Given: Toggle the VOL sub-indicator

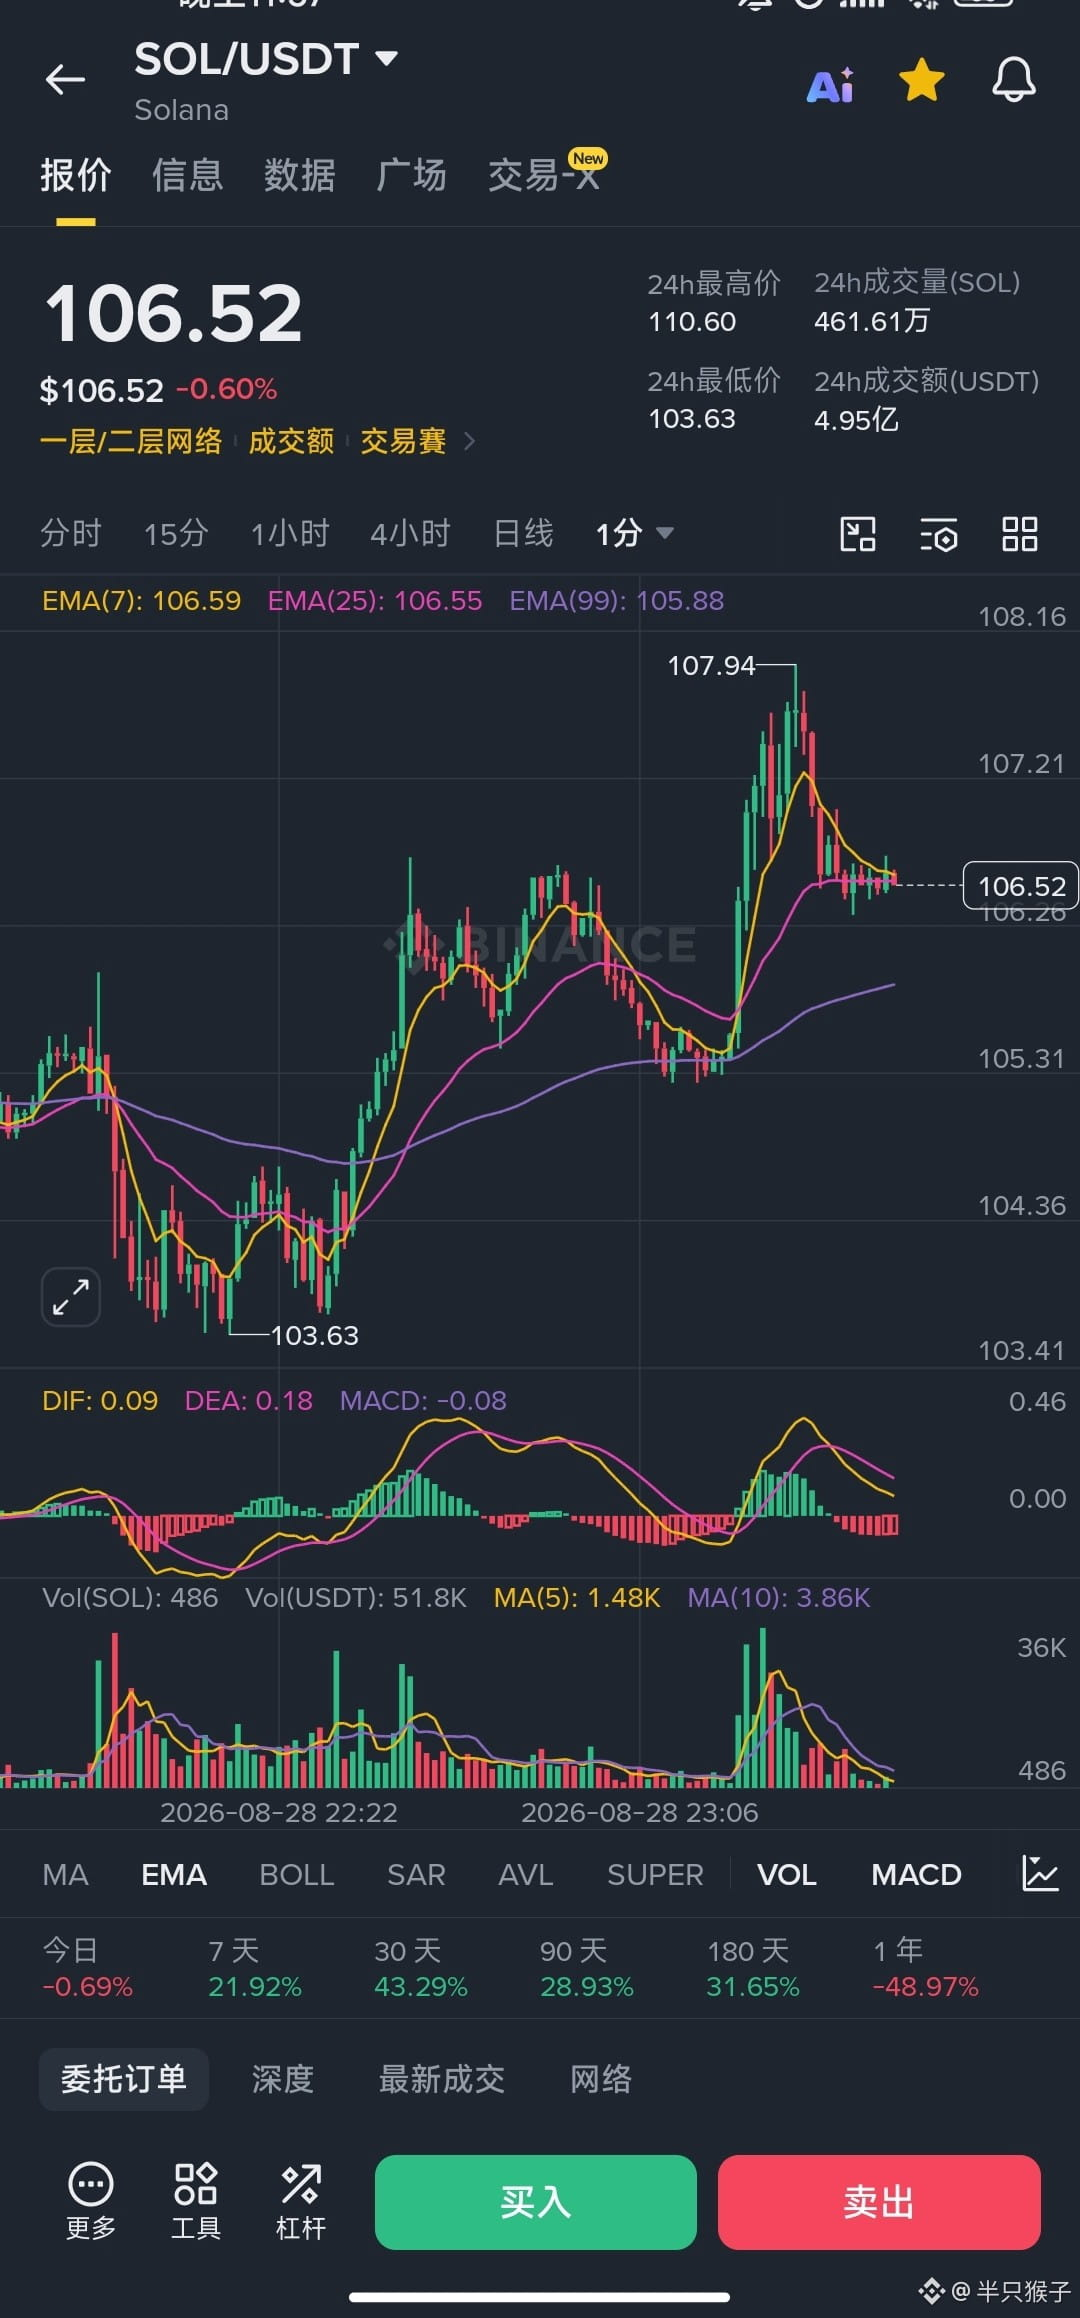Looking at the screenshot, I should [x=787, y=1874].
